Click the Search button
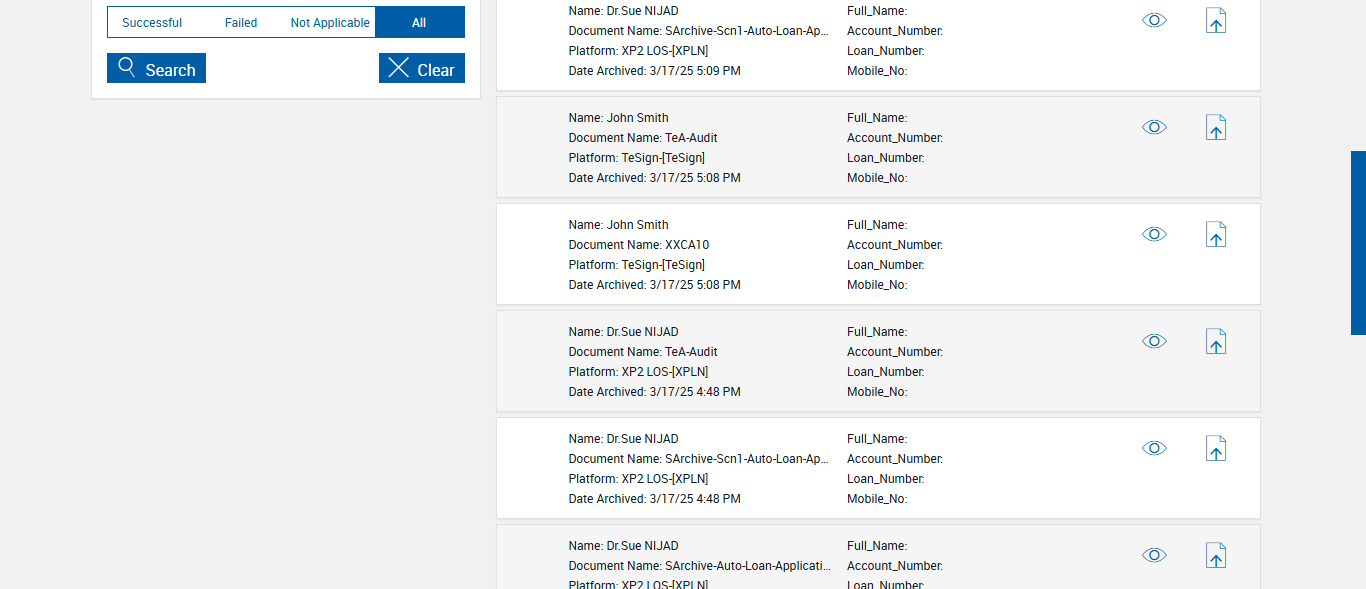The height and width of the screenshot is (589, 1366). pyautogui.click(x=156, y=68)
